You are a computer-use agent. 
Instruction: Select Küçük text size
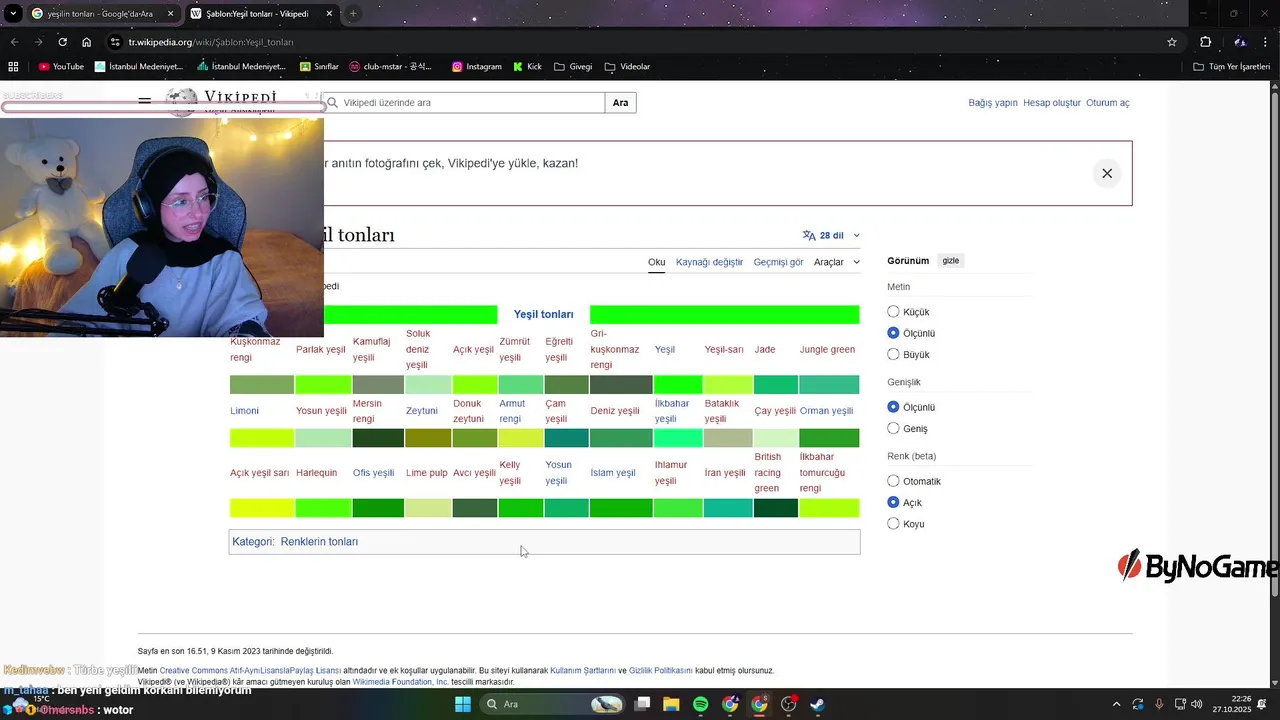click(893, 312)
